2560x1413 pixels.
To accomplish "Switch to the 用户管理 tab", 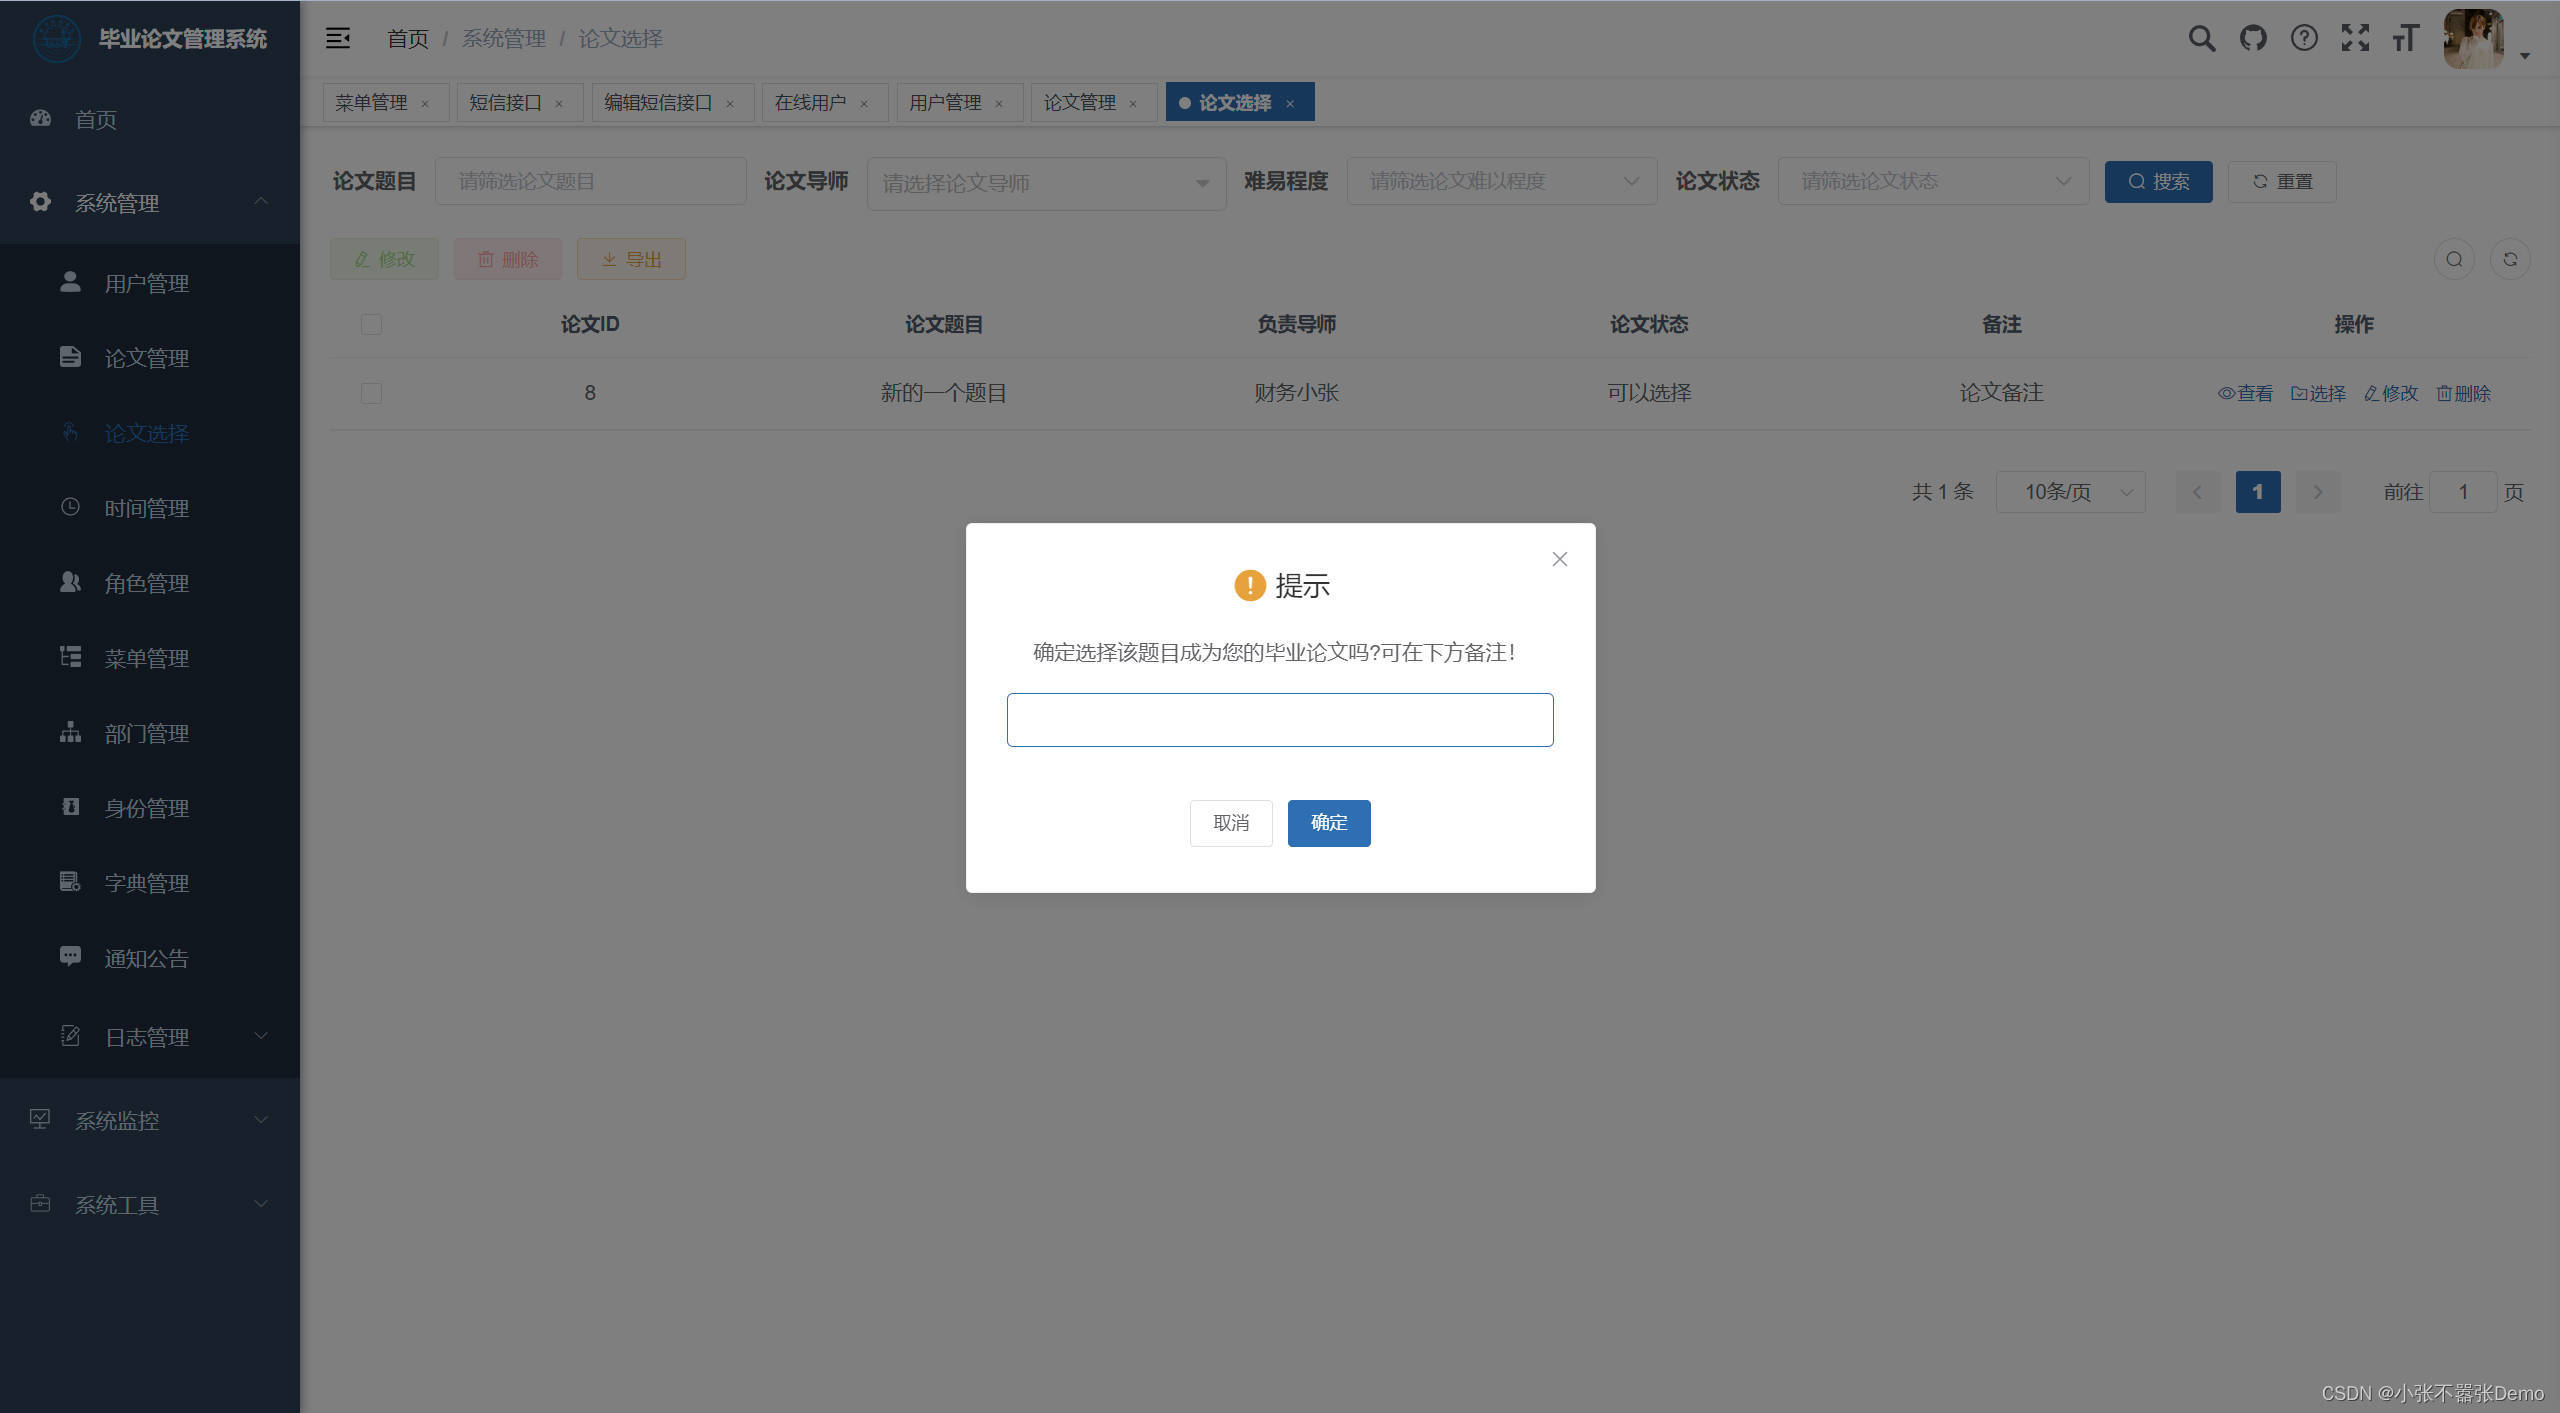I will [x=945, y=103].
